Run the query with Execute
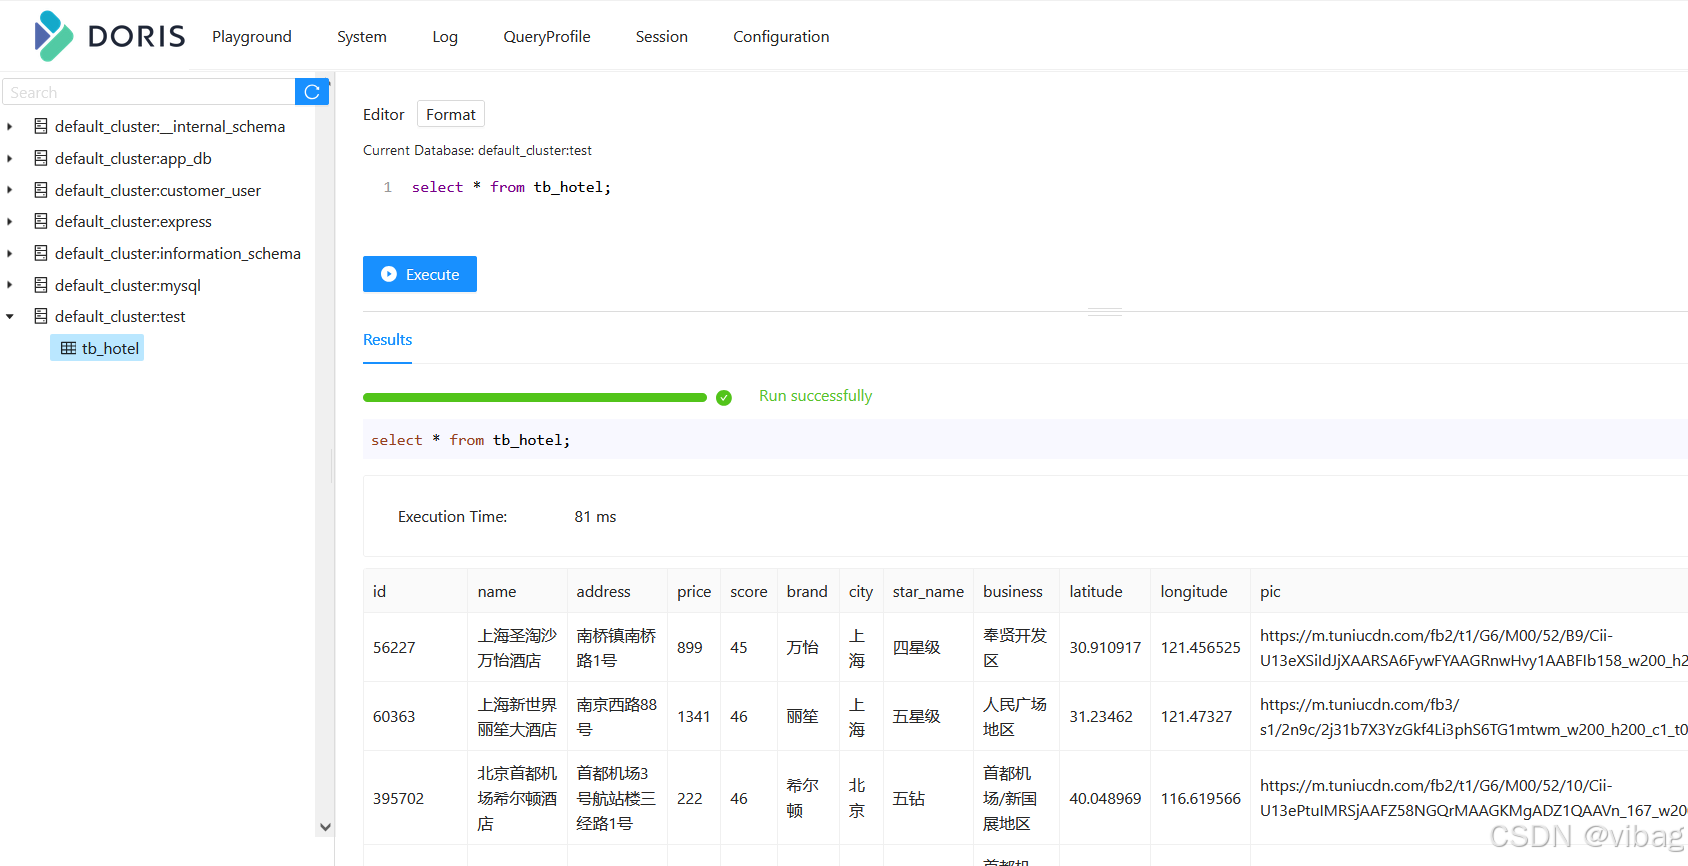 click(x=420, y=274)
